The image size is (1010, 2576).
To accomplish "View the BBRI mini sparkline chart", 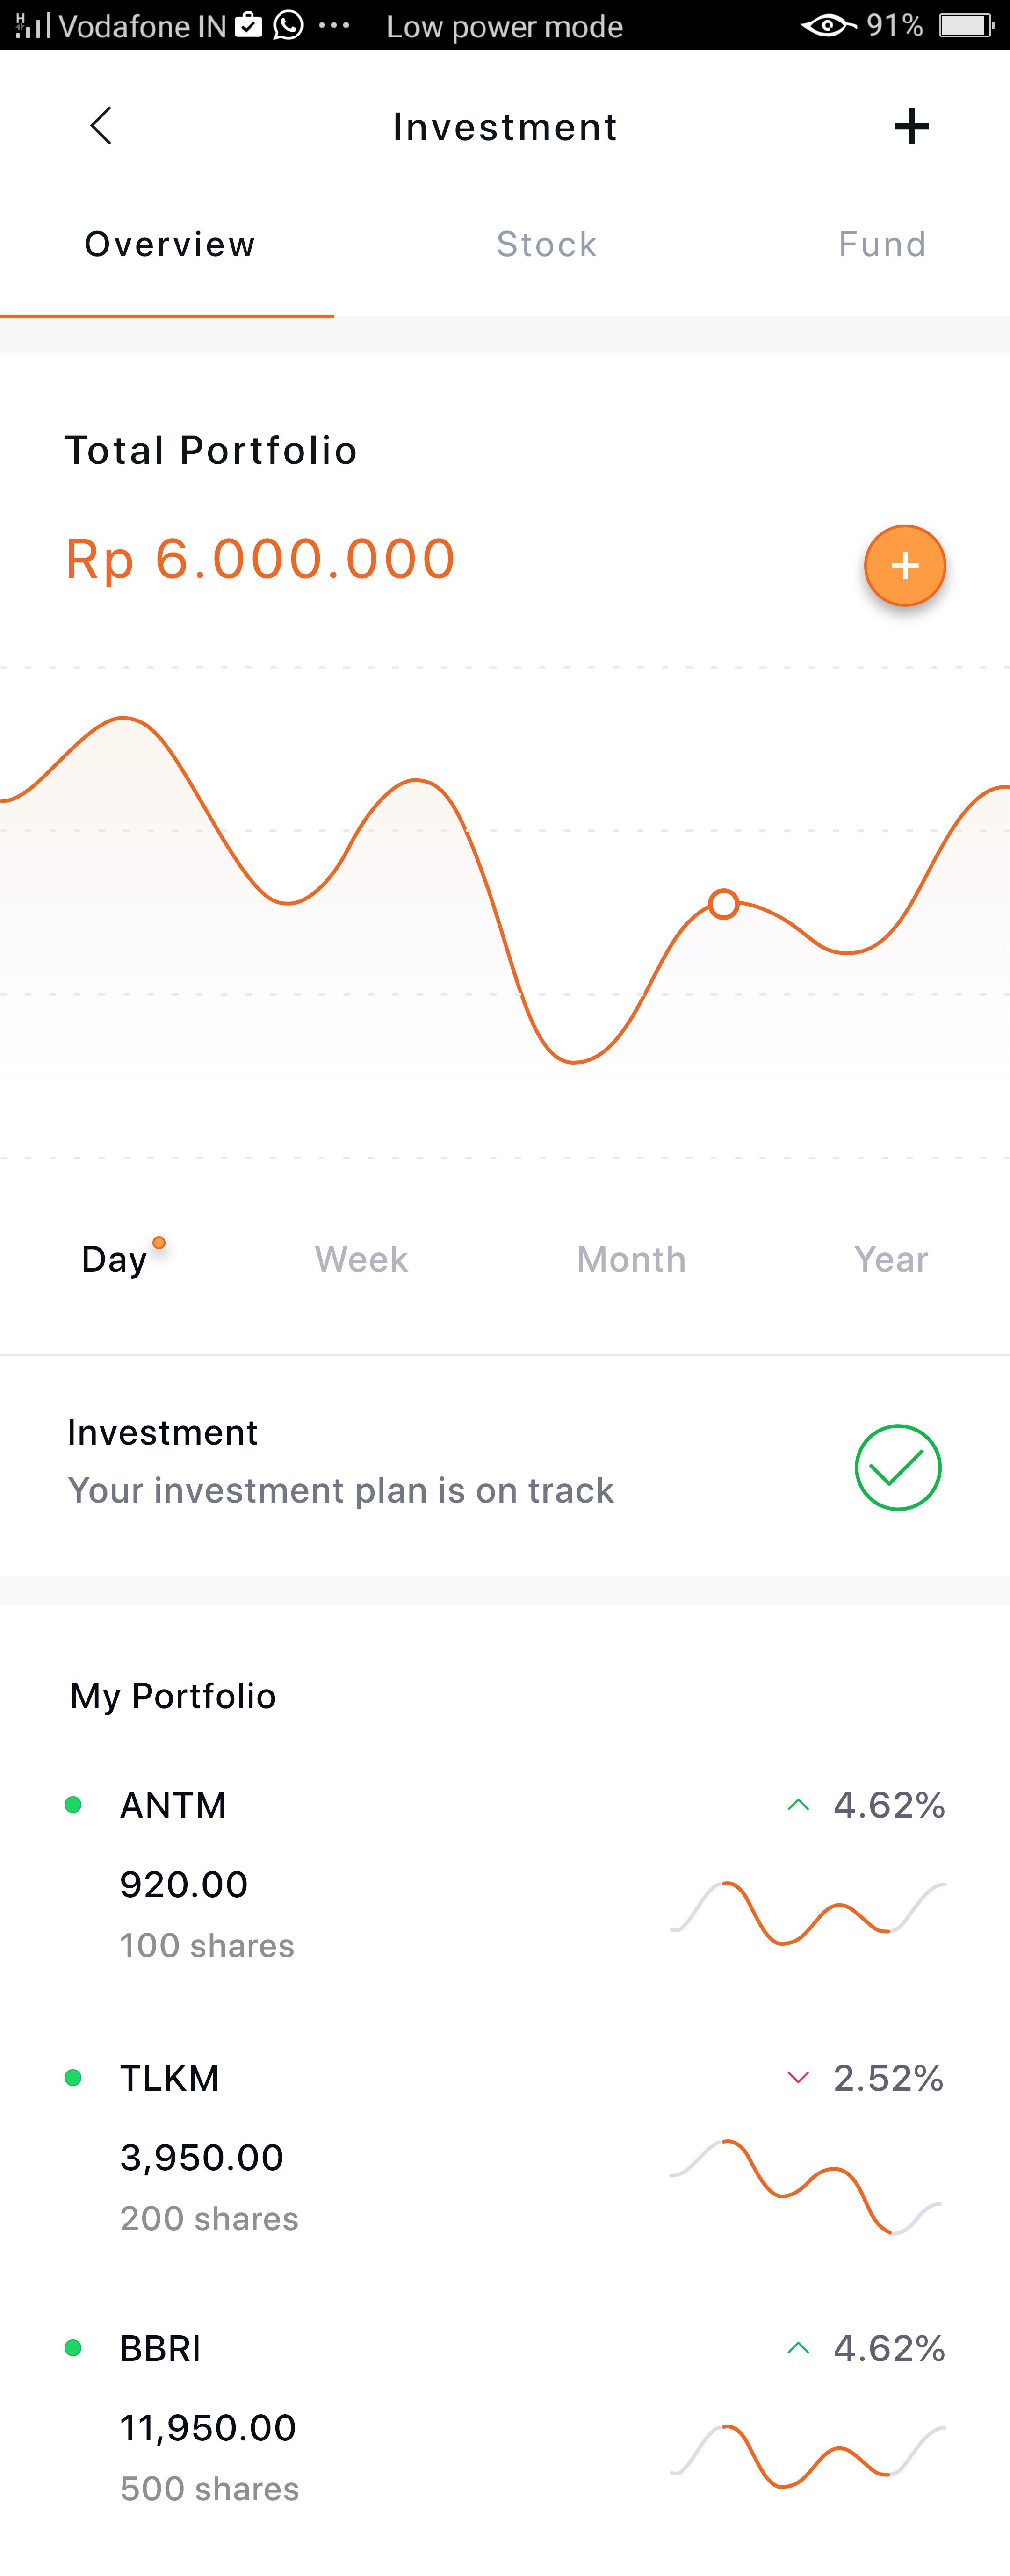I will pos(807,2456).
